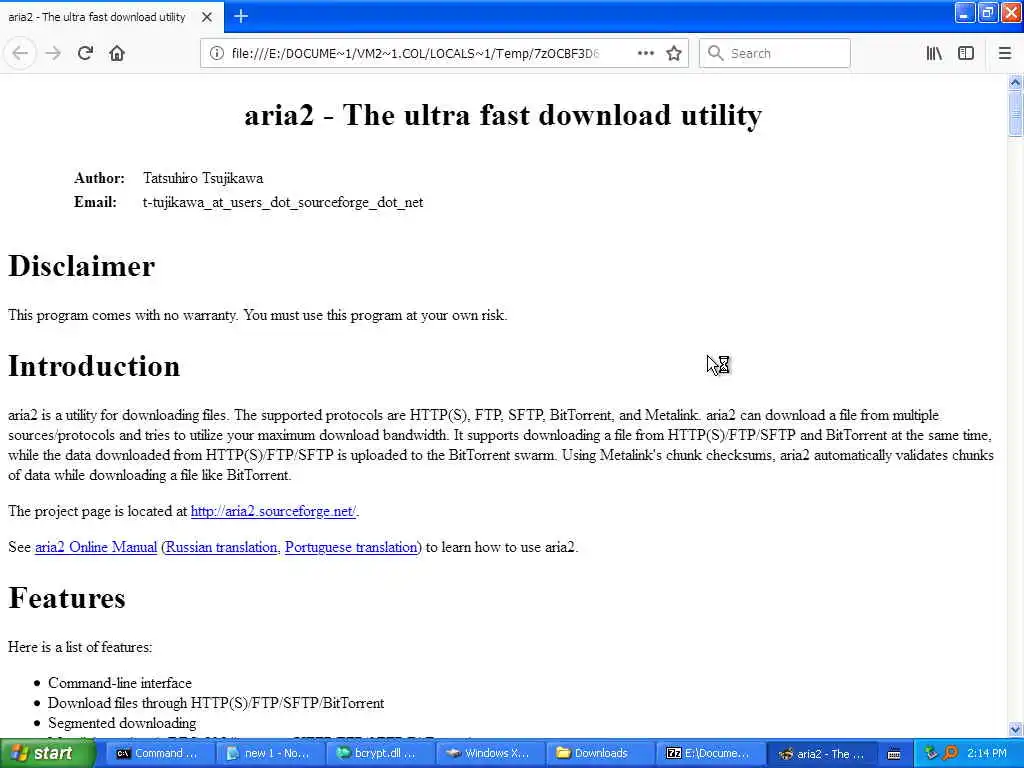This screenshot has width=1024, height=768.
Task: Go forward to the next page
Action: coord(53,54)
